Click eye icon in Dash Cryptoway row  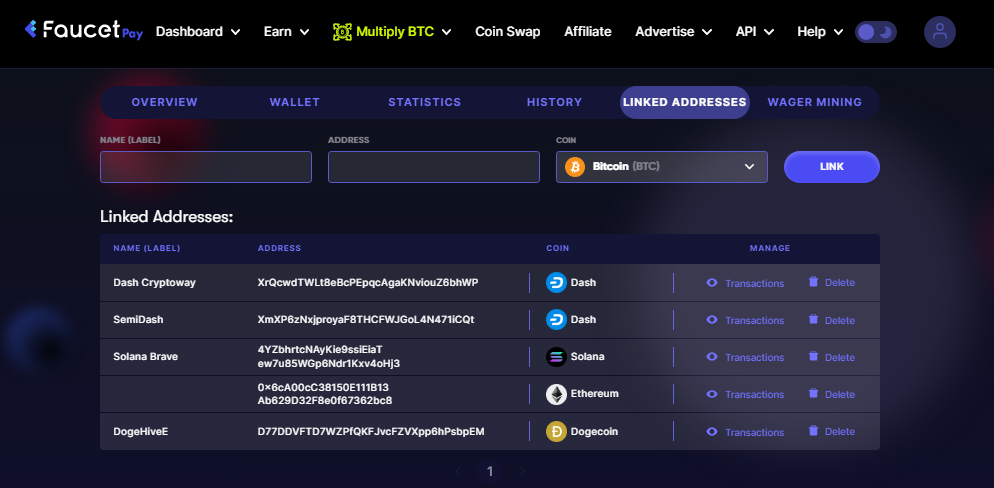(x=712, y=283)
